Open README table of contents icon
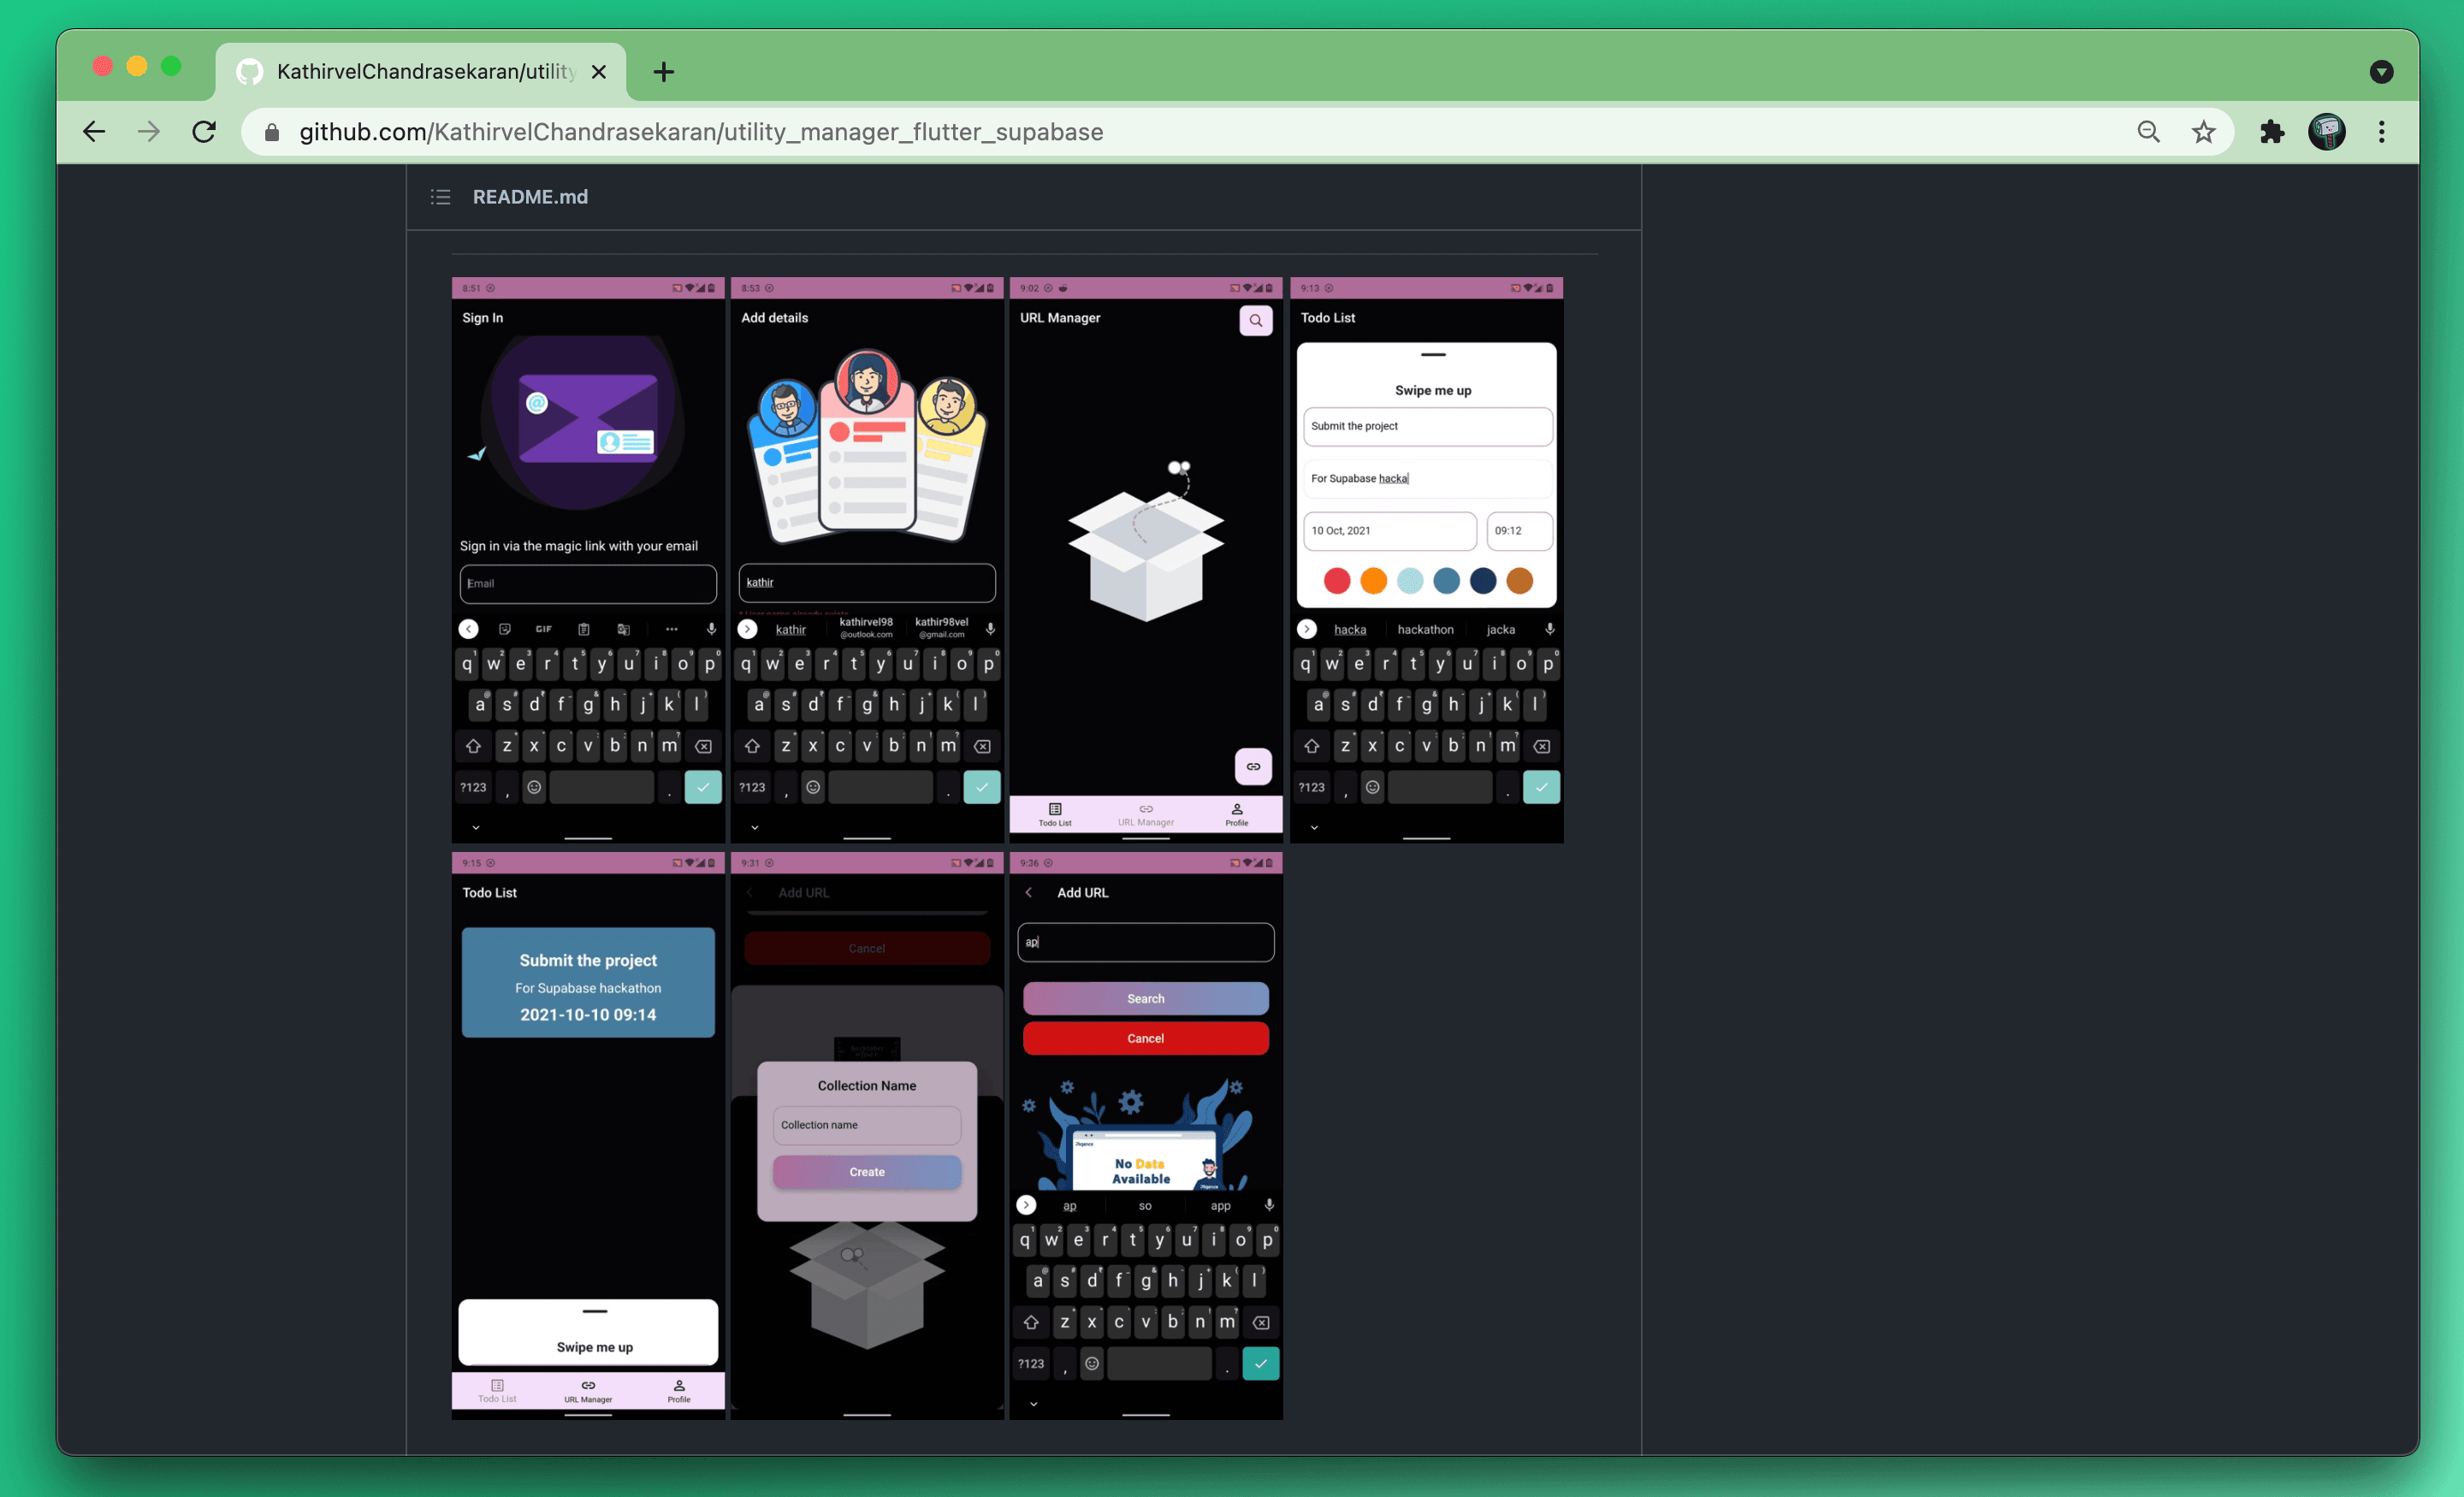 coord(440,197)
